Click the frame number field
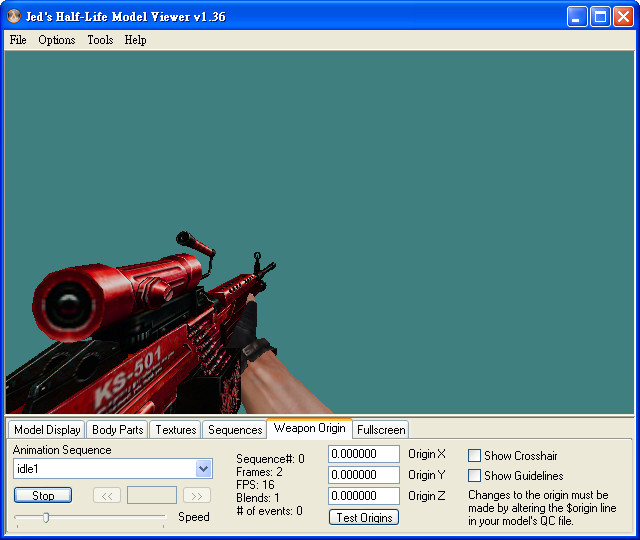Image resolution: width=640 pixels, height=540 pixels. 152,495
